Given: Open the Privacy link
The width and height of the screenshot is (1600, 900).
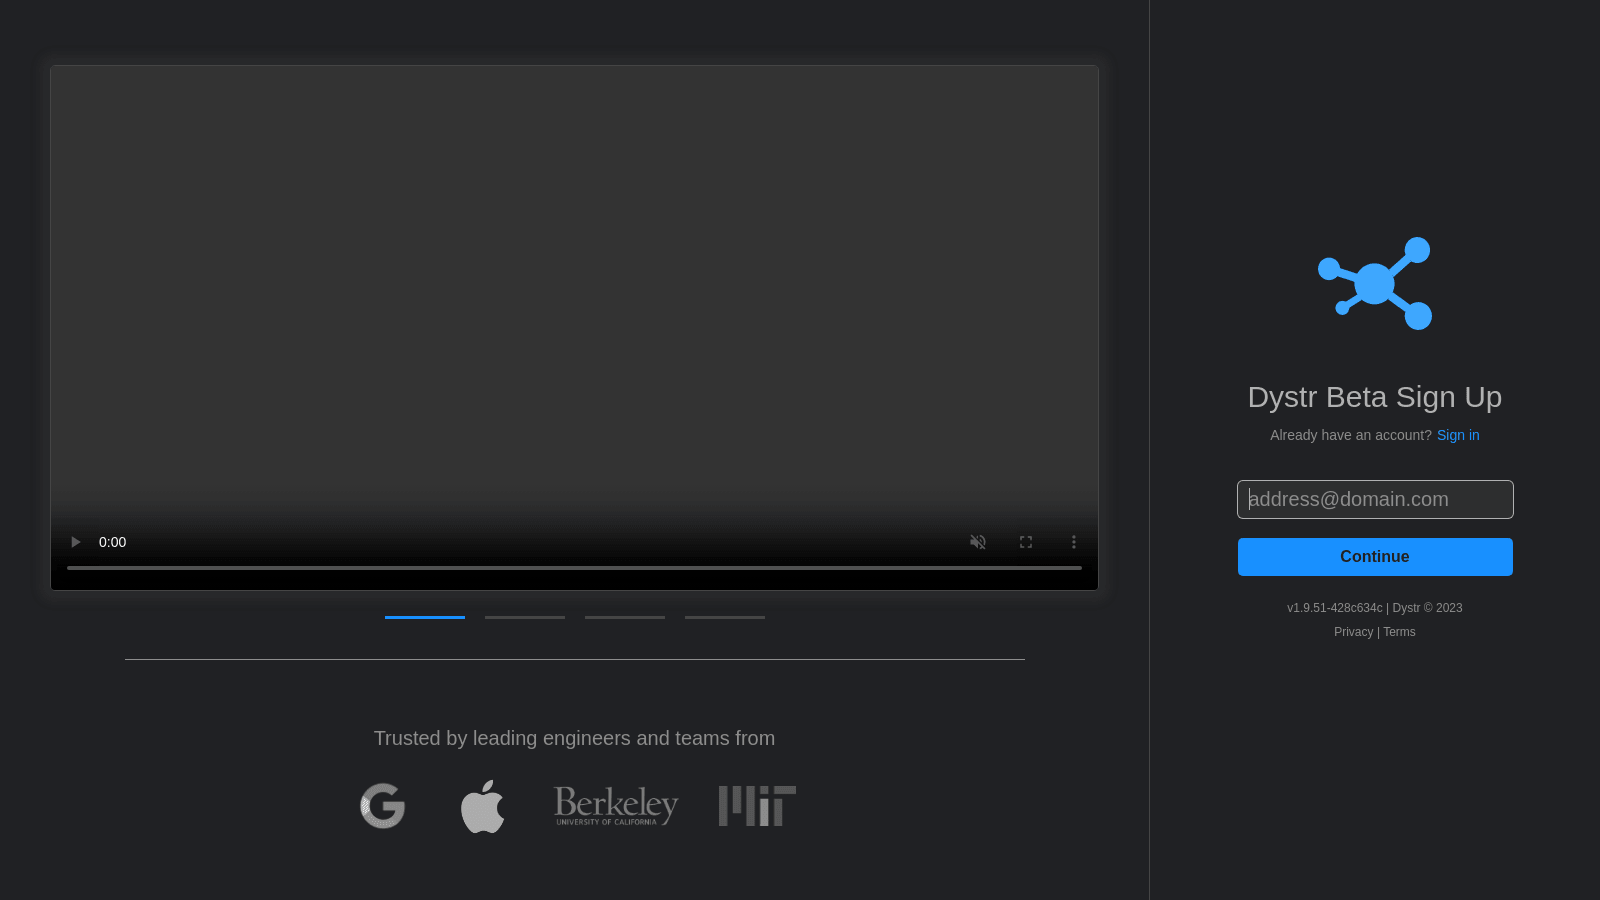Looking at the screenshot, I should click(x=1353, y=632).
